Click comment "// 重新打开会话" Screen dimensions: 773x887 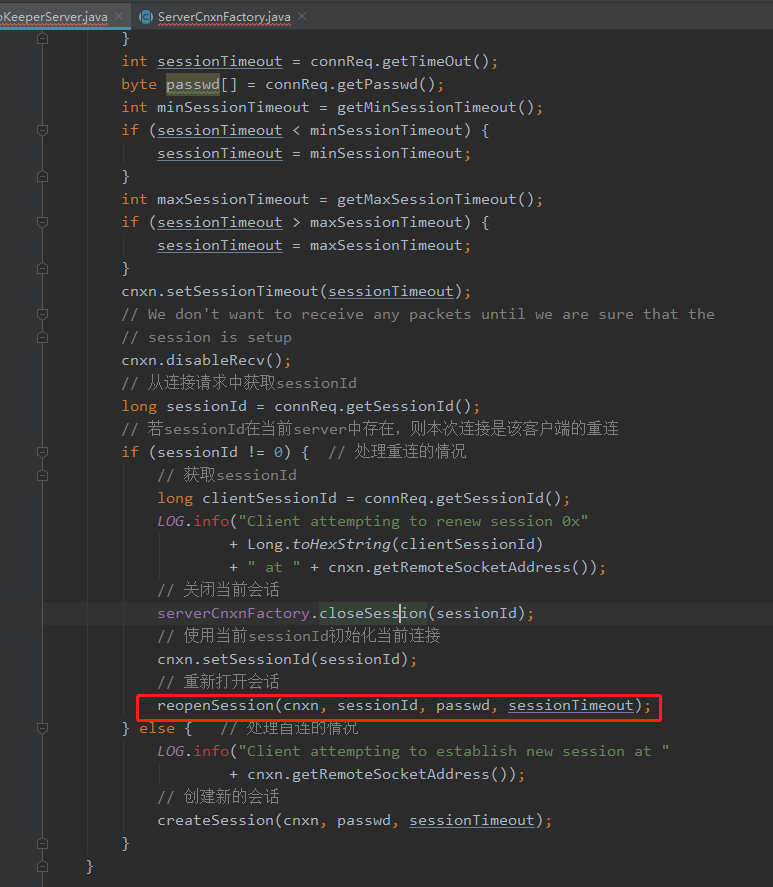(x=218, y=682)
